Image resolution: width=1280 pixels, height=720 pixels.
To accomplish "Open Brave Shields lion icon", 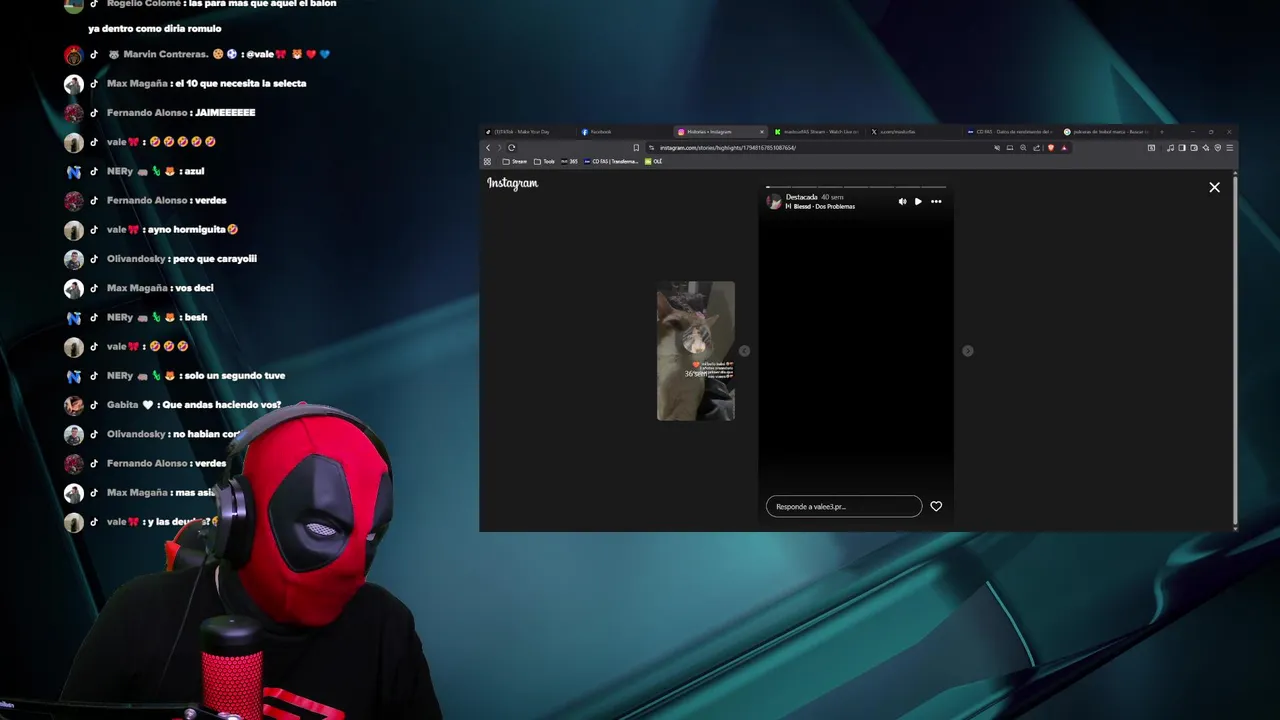I will pos(1051,148).
